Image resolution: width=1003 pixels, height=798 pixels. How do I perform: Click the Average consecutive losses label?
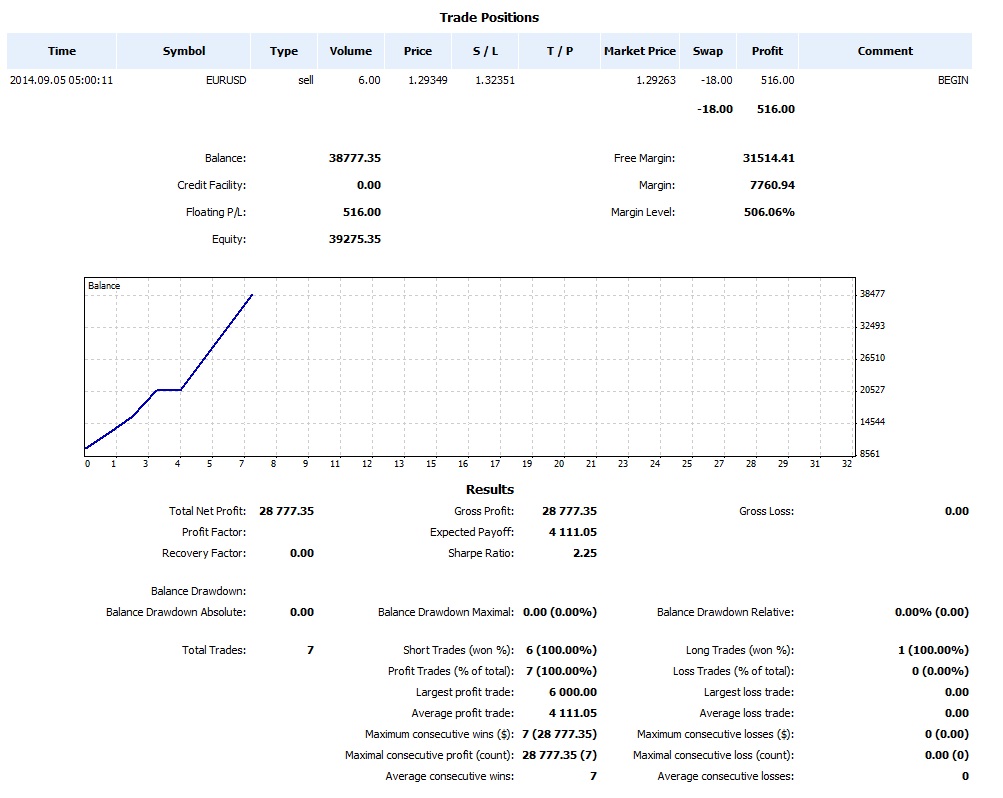point(726,776)
